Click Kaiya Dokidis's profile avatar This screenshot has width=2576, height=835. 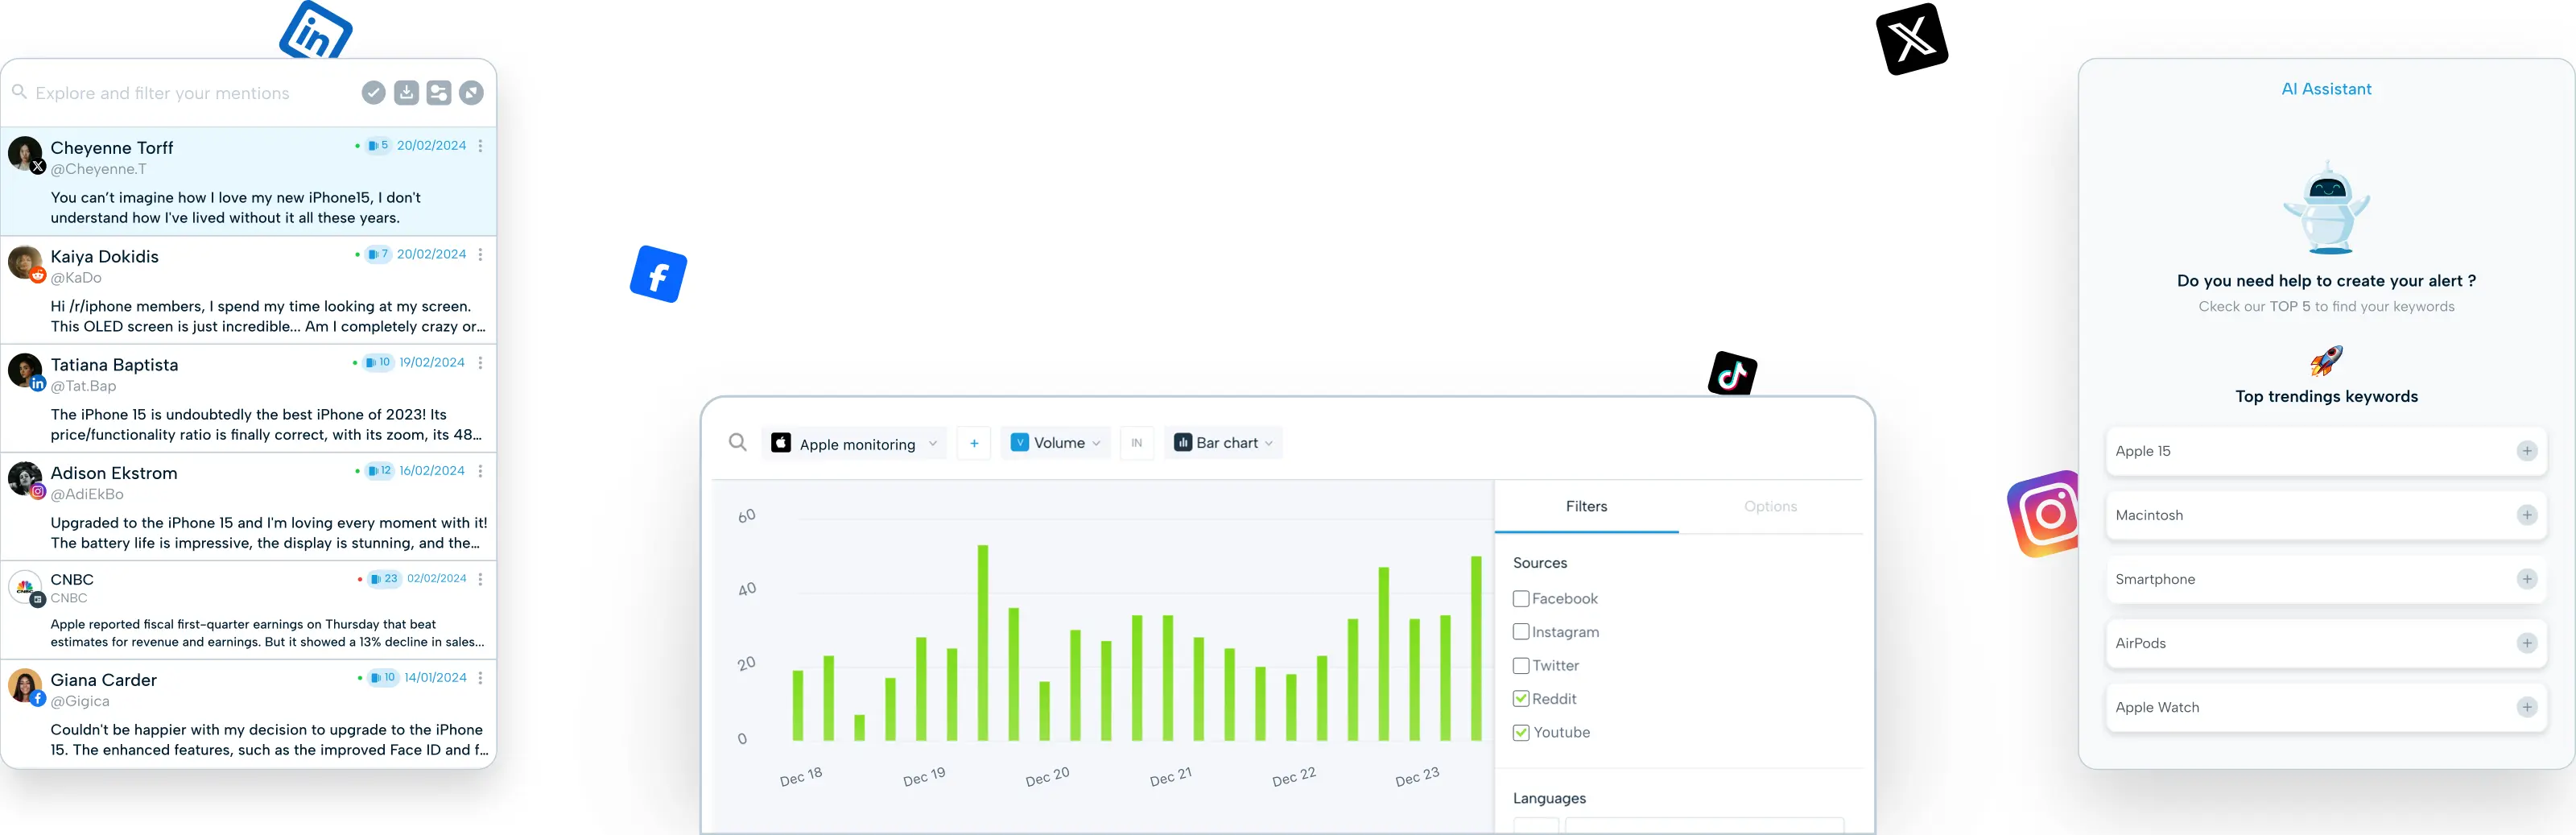click(x=25, y=263)
